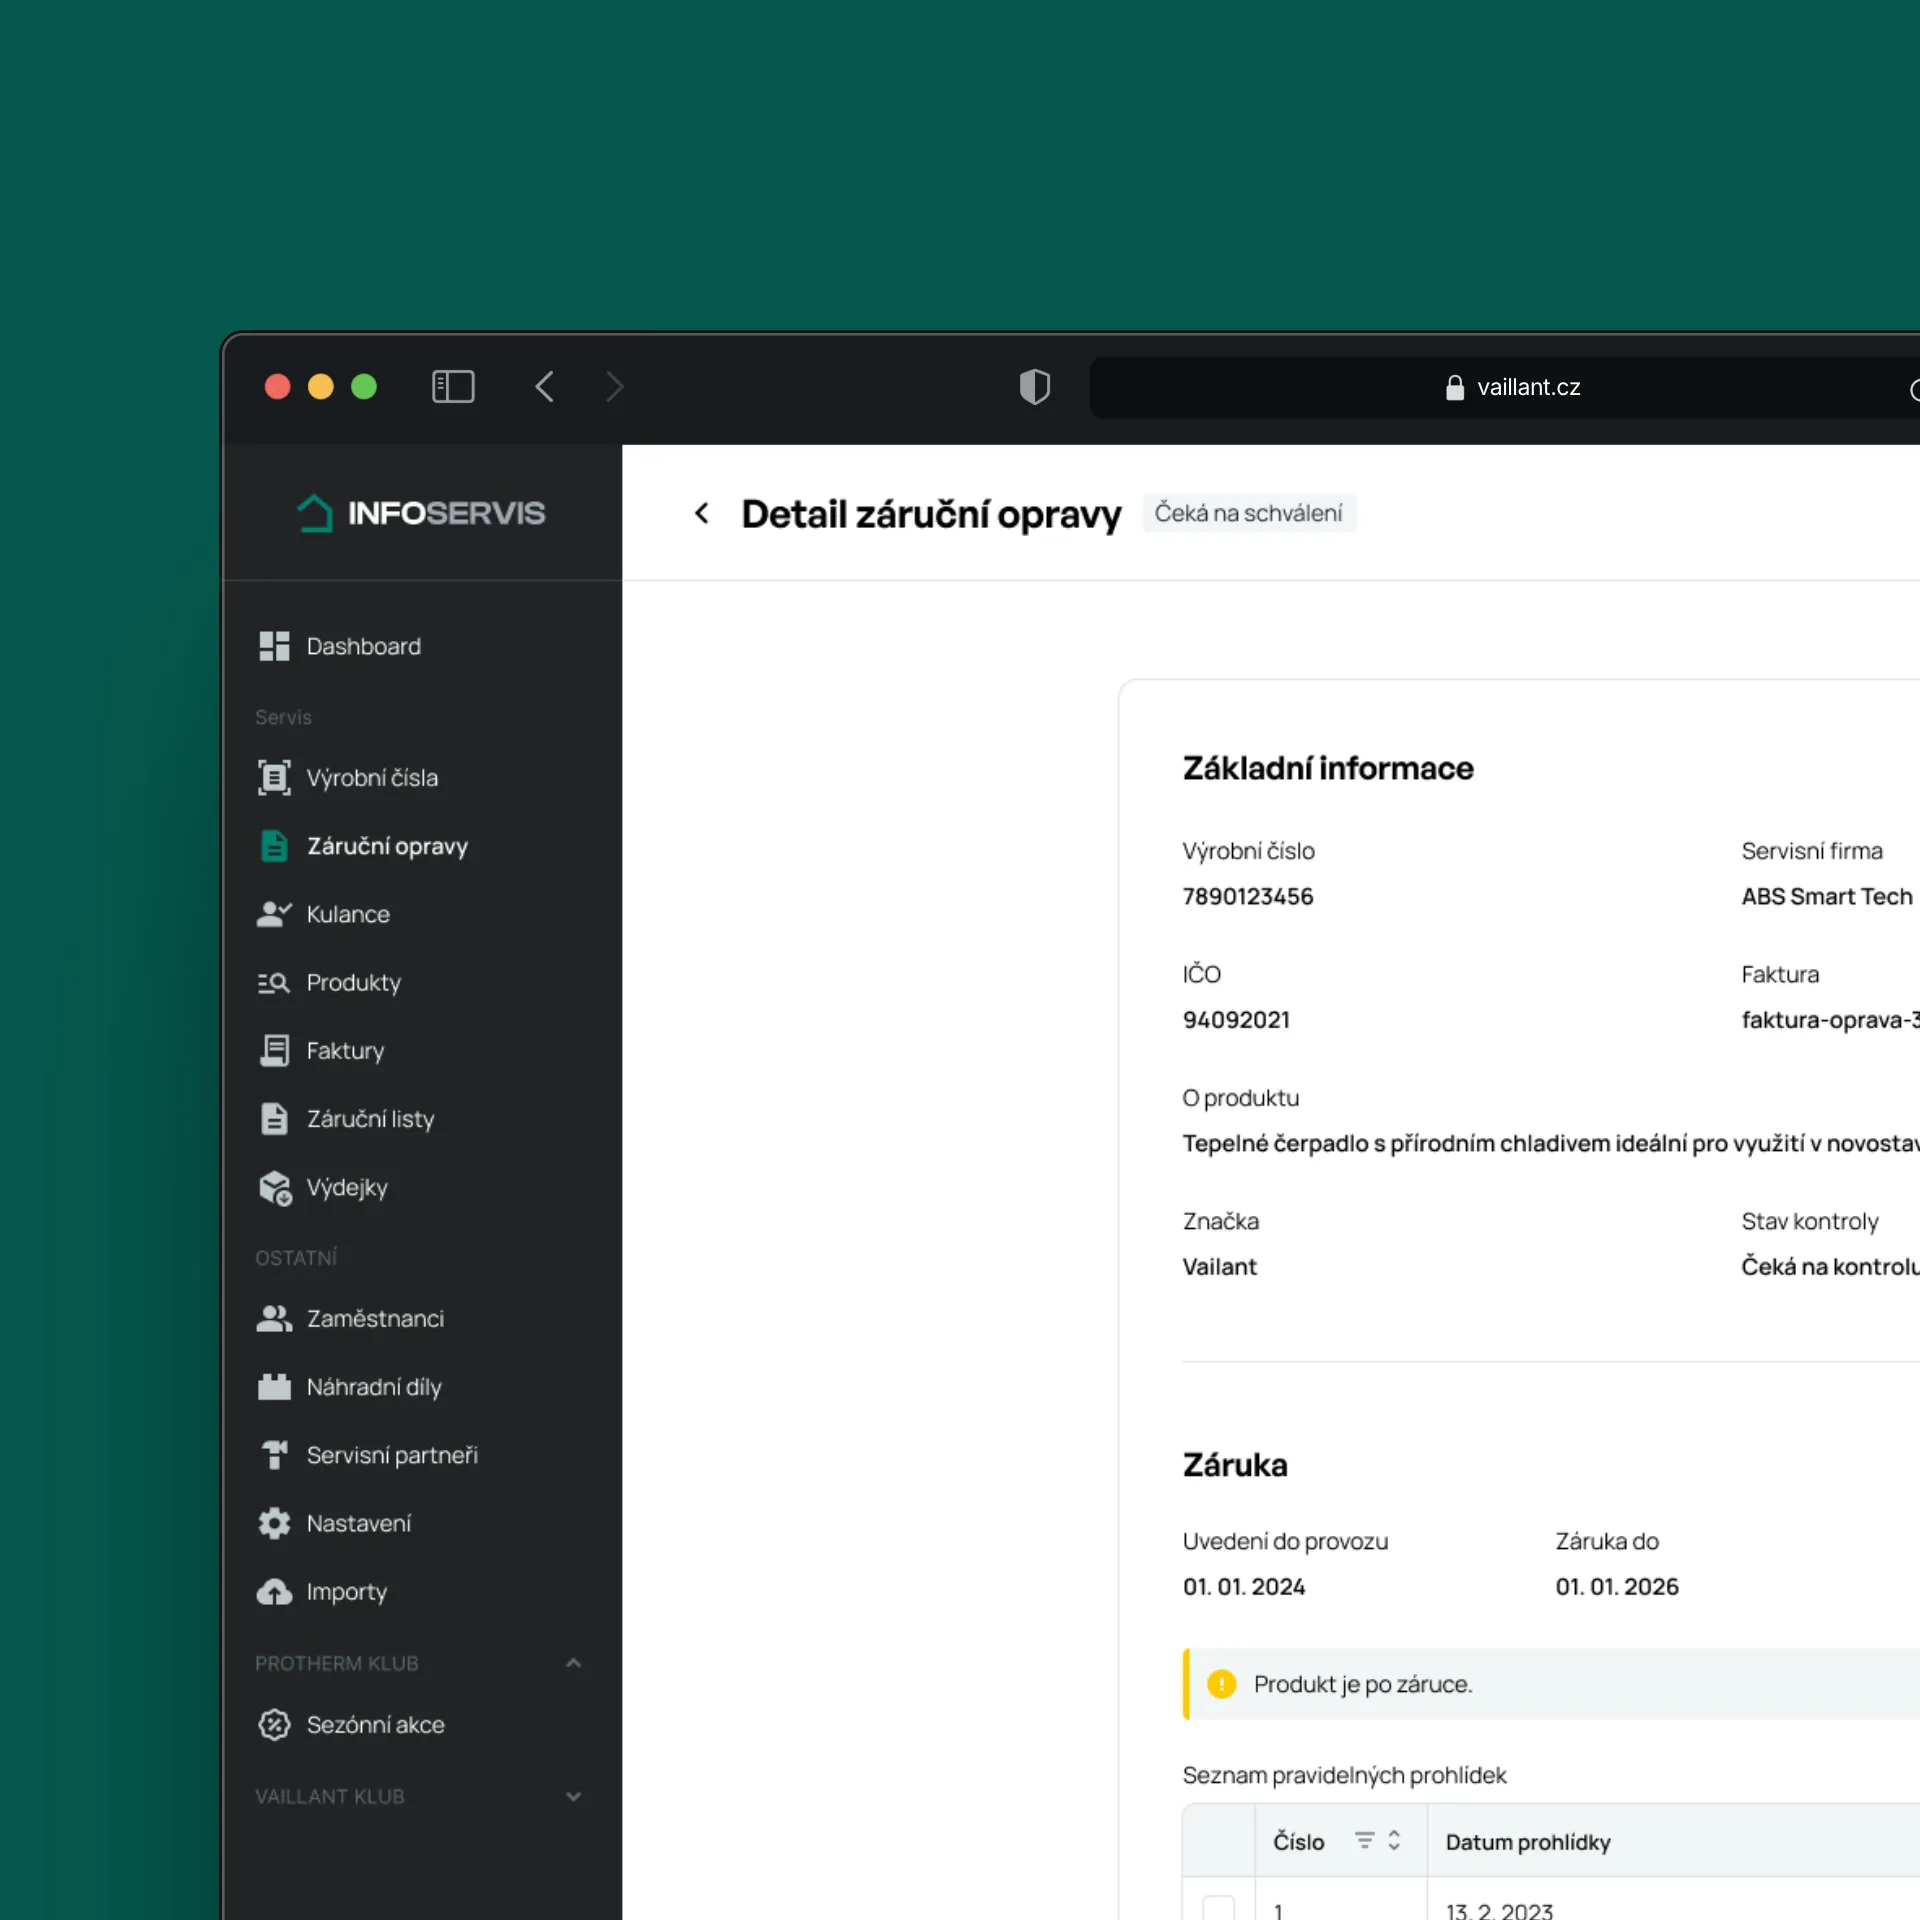Open Kulance menu item
This screenshot has height=1920, width=1920.
coord(348,914)
